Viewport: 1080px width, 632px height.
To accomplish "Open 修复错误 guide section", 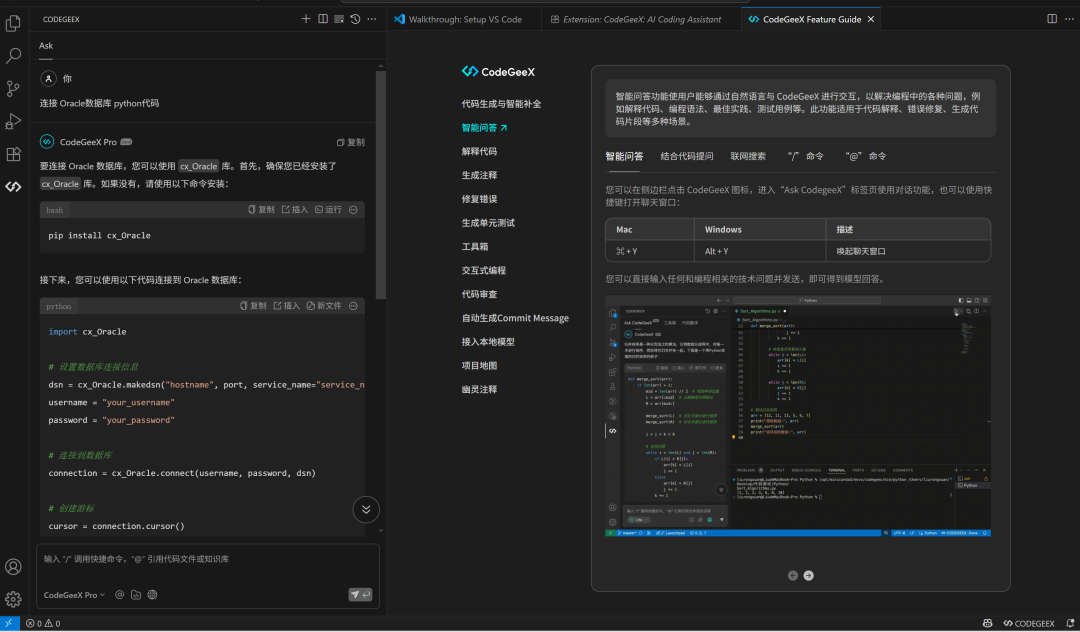I will coord(479,199).
